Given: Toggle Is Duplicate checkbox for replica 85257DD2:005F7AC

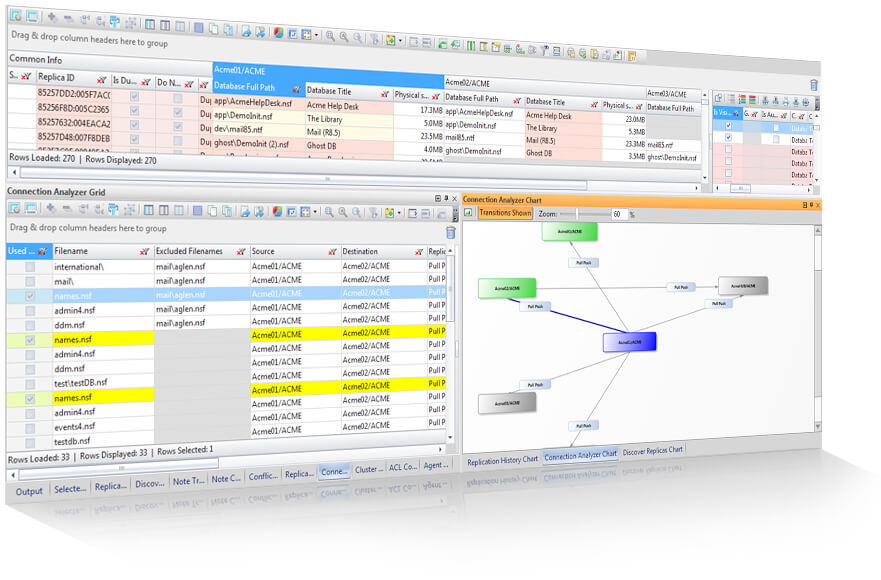Looking at the screenshot, I should coord(134,96).
